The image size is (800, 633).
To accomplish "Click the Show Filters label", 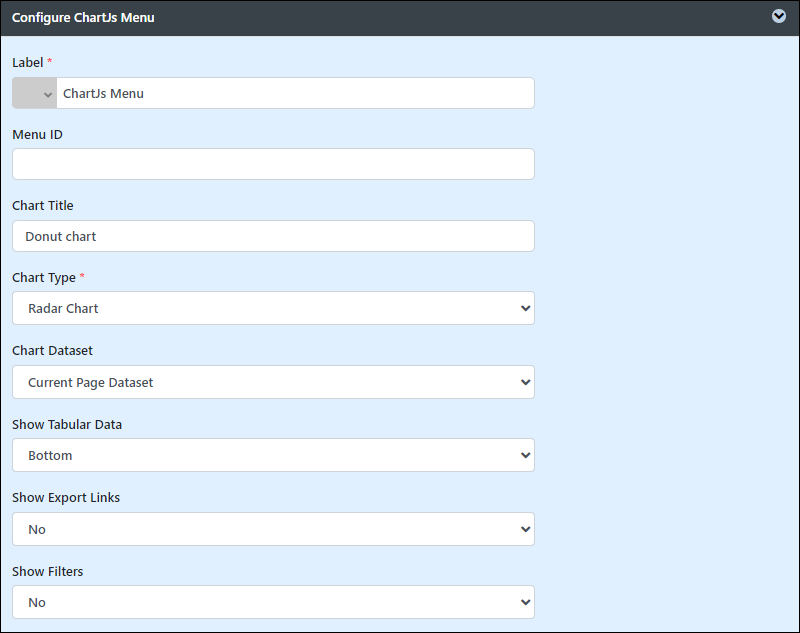I will tap(47, 571).
